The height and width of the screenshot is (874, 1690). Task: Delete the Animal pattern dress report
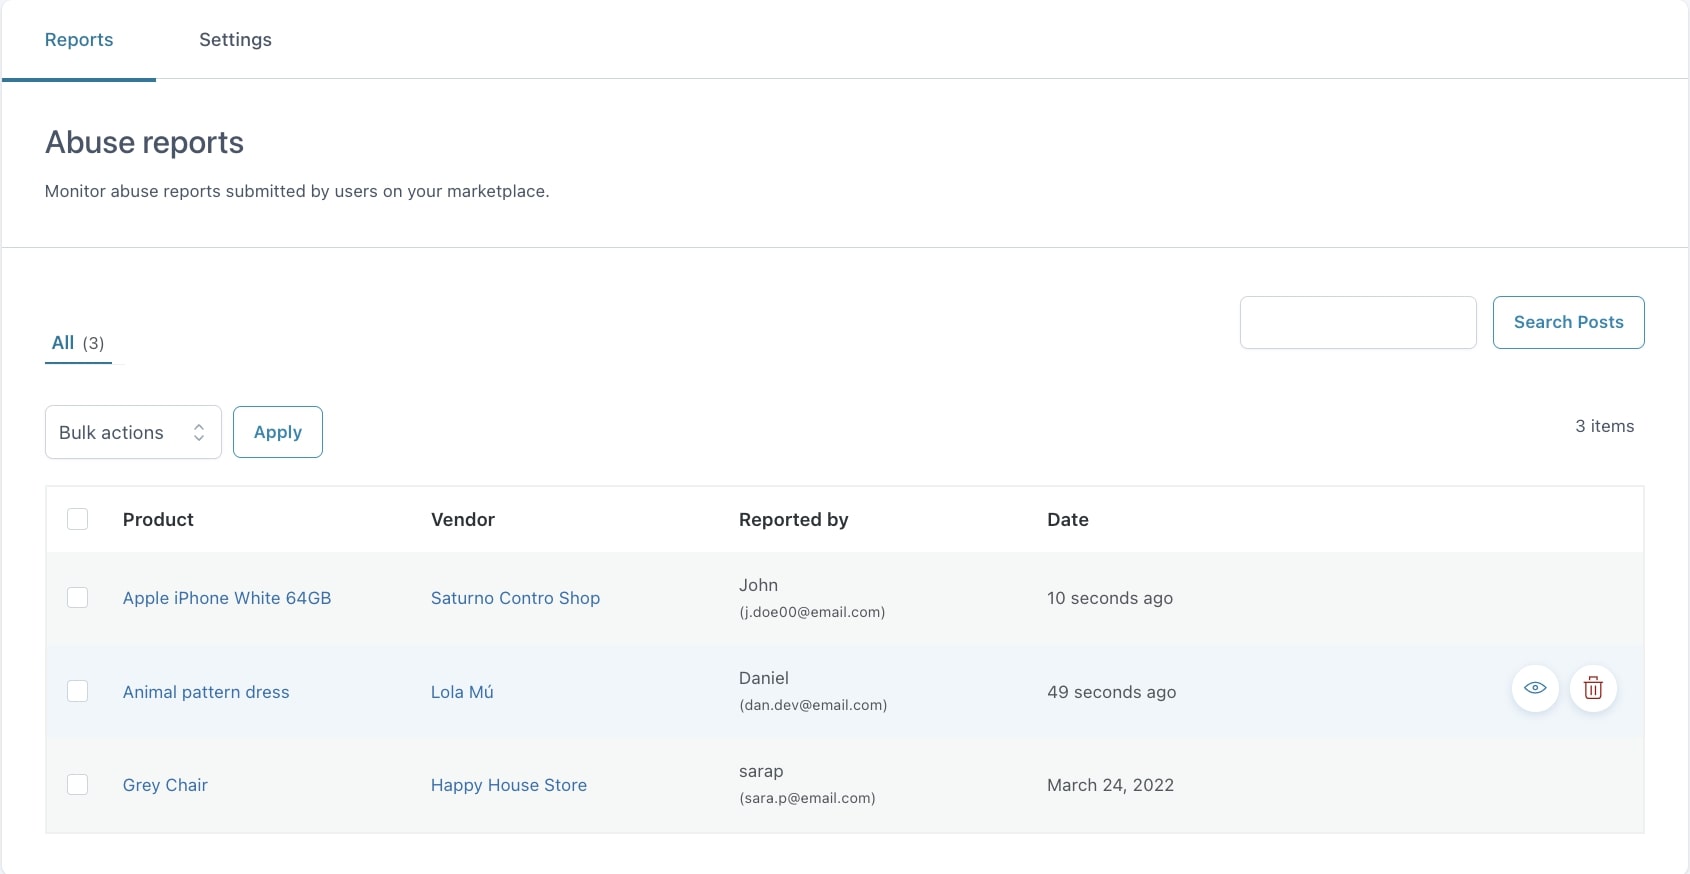click(x=1593, y=688)
